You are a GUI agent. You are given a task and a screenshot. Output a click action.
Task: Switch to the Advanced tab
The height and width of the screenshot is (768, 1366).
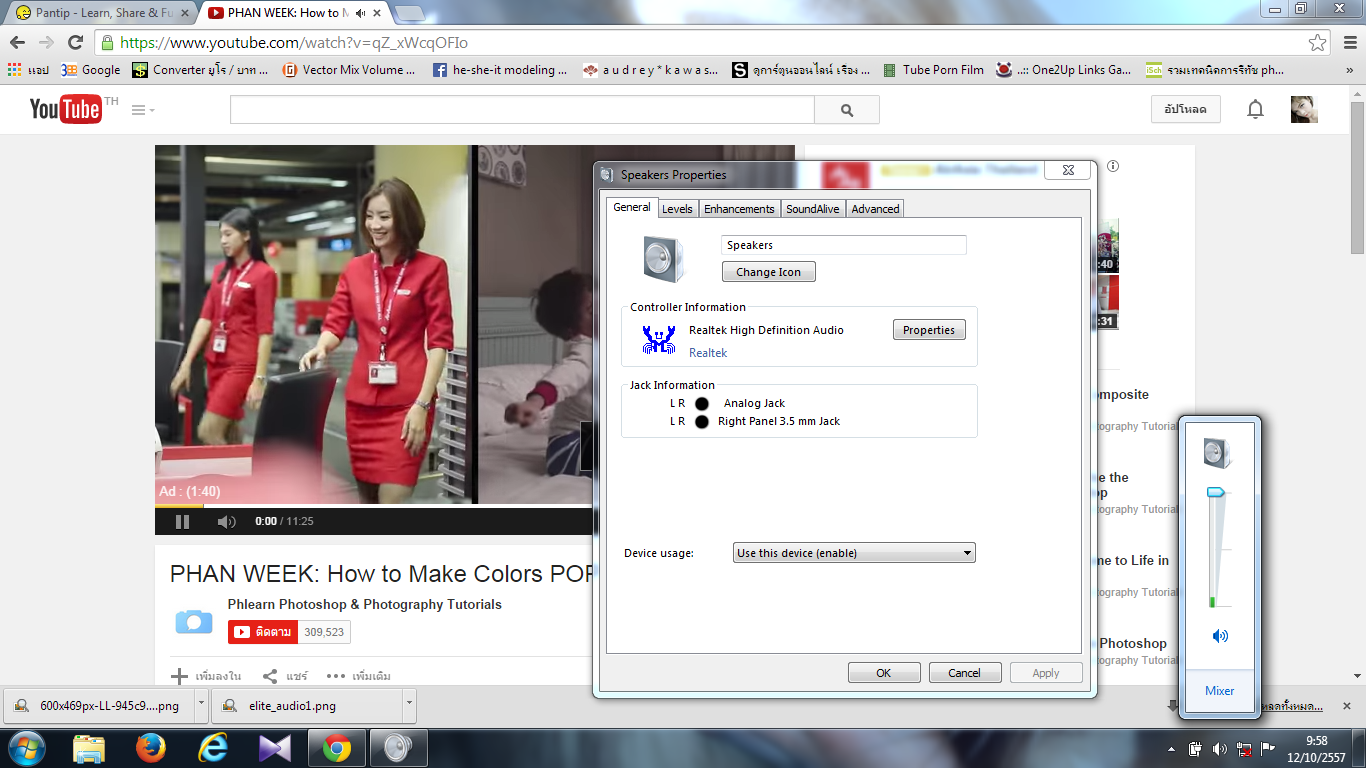click(875, 208)
